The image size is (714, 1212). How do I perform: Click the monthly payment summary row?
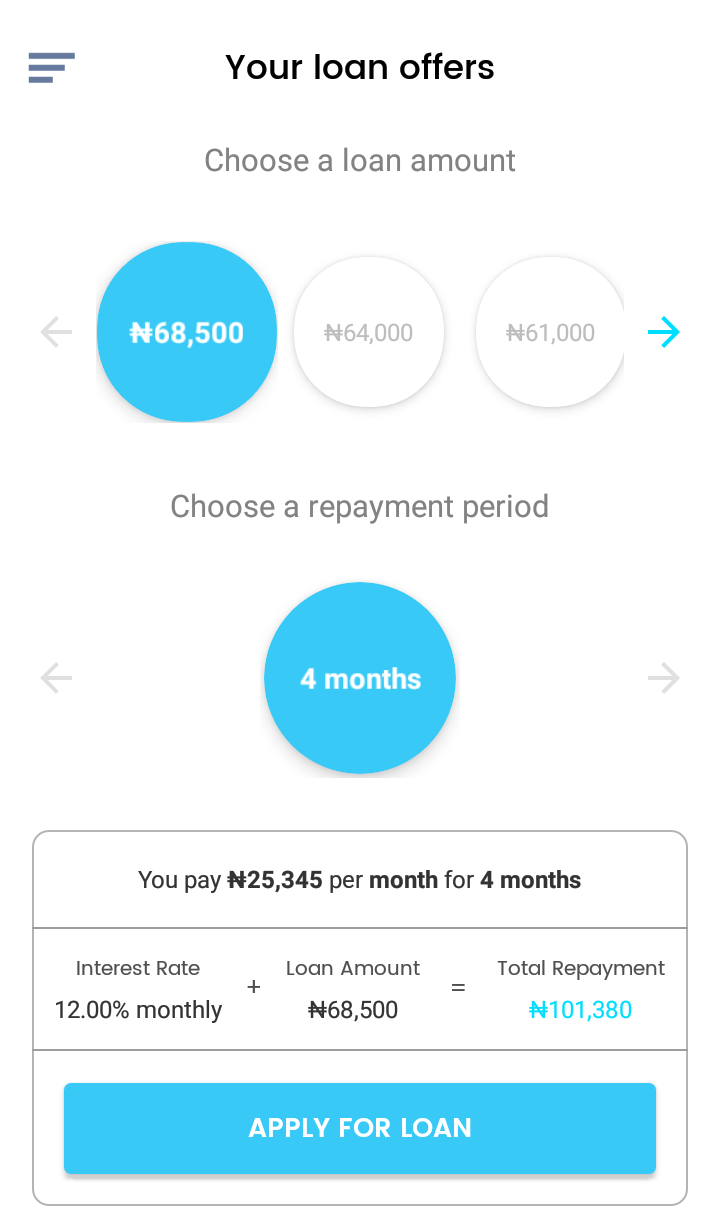pos(359,880)
